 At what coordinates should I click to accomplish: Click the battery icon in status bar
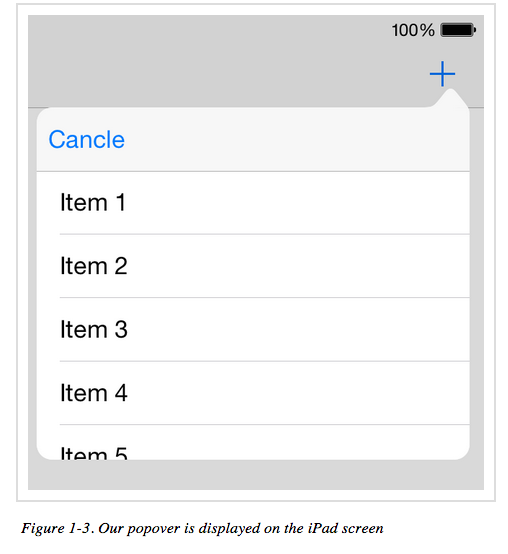pos(458,30)
